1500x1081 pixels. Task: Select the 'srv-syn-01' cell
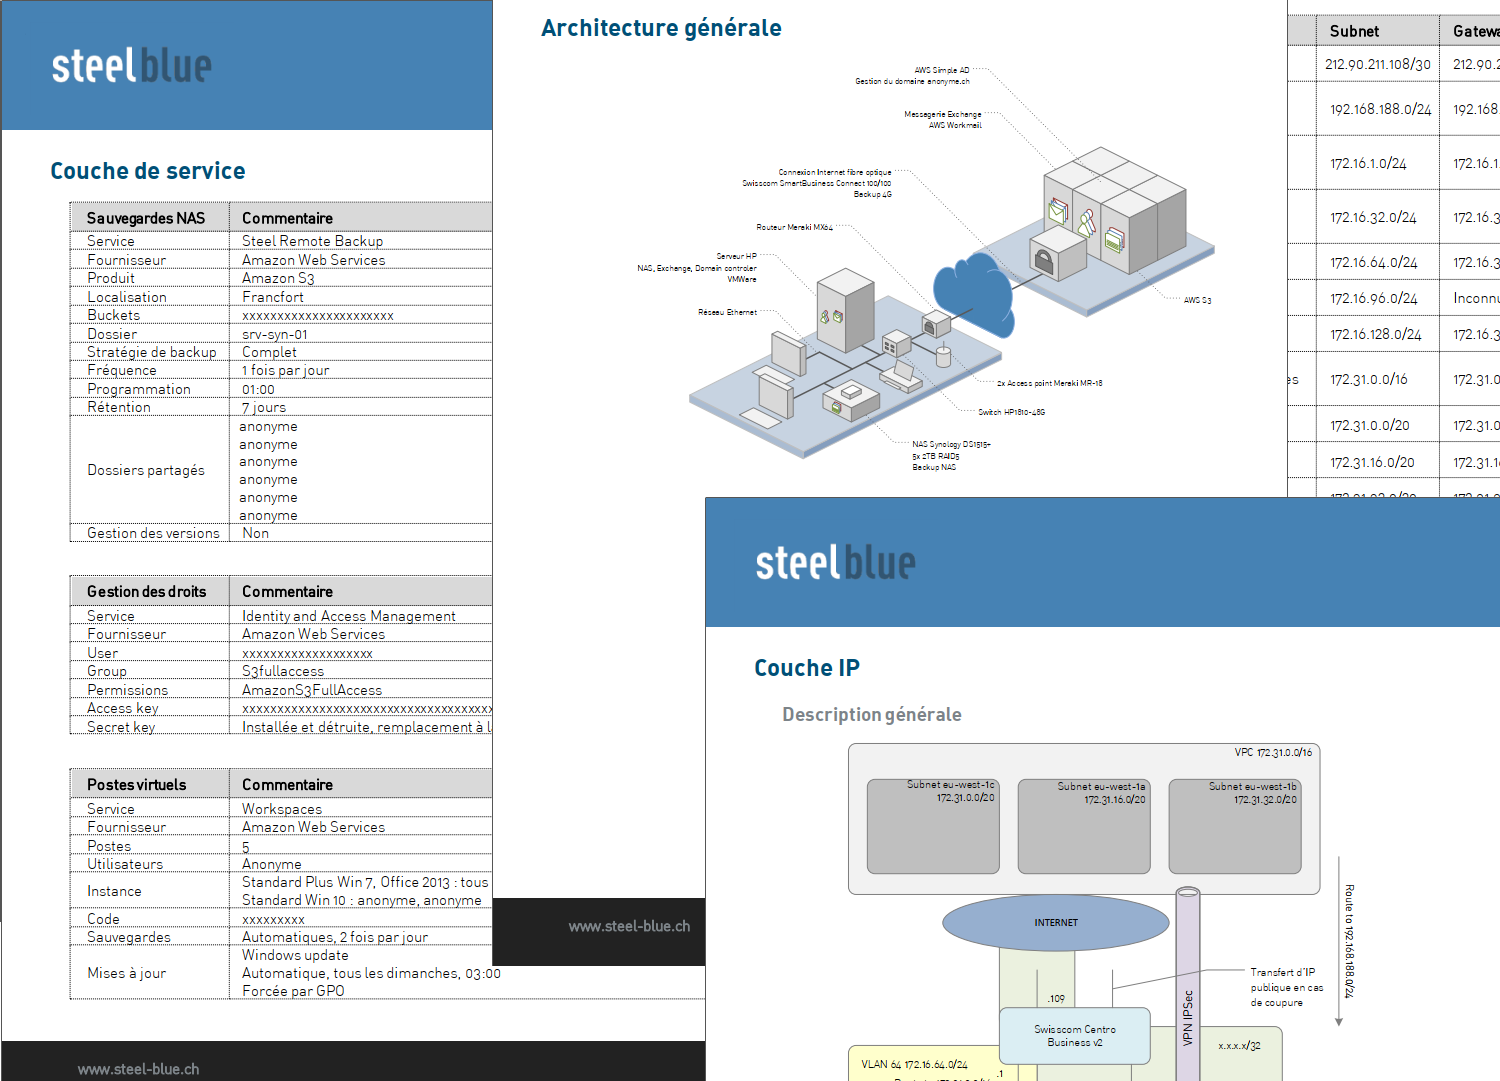click(x=274, y=334)
